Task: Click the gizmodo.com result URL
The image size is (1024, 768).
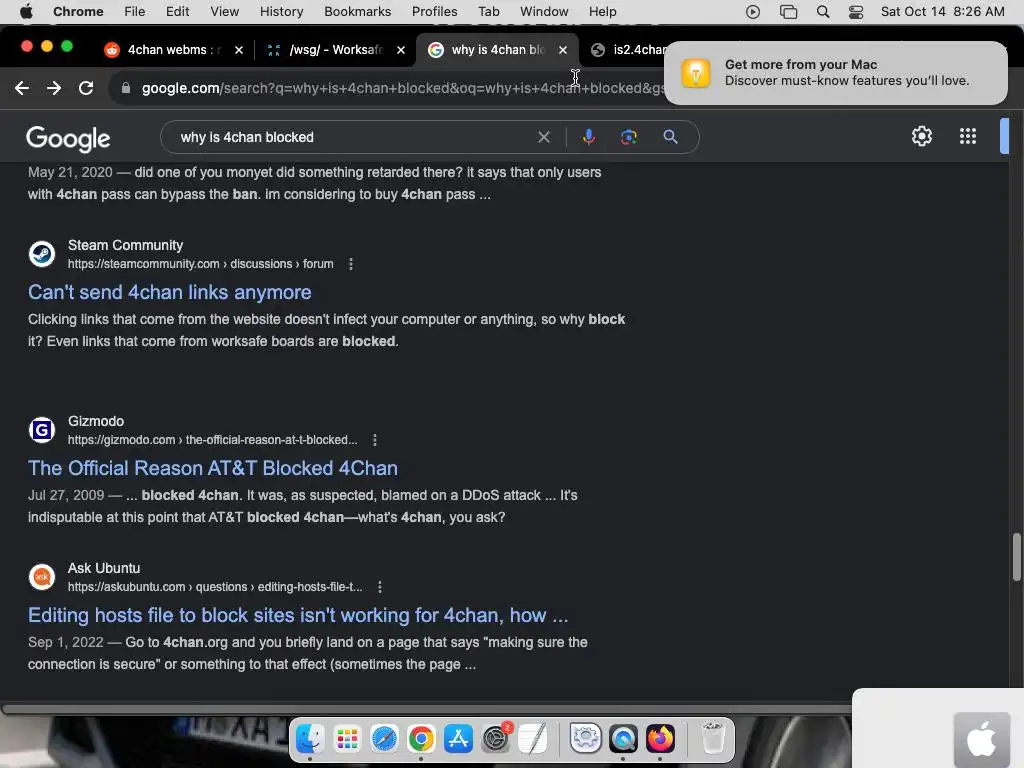Action: 213,440
